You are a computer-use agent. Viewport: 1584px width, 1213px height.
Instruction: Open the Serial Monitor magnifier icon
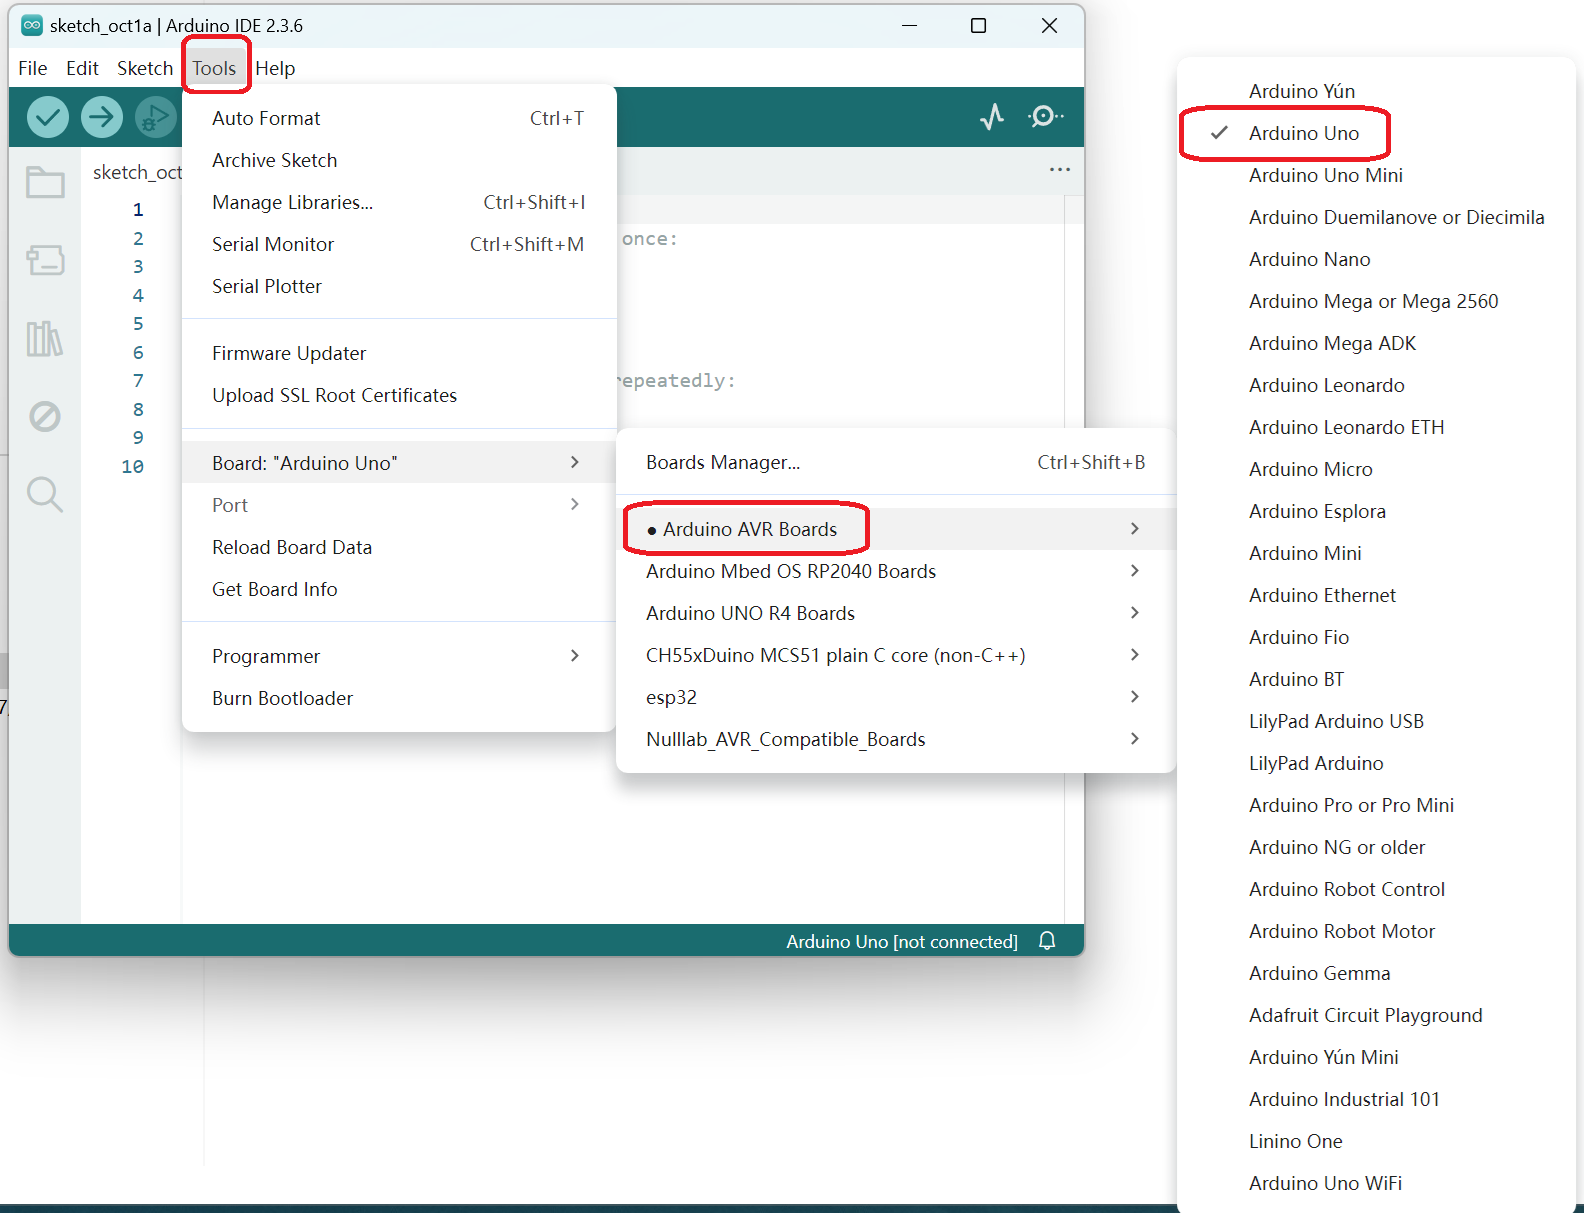pos(1045,117)
